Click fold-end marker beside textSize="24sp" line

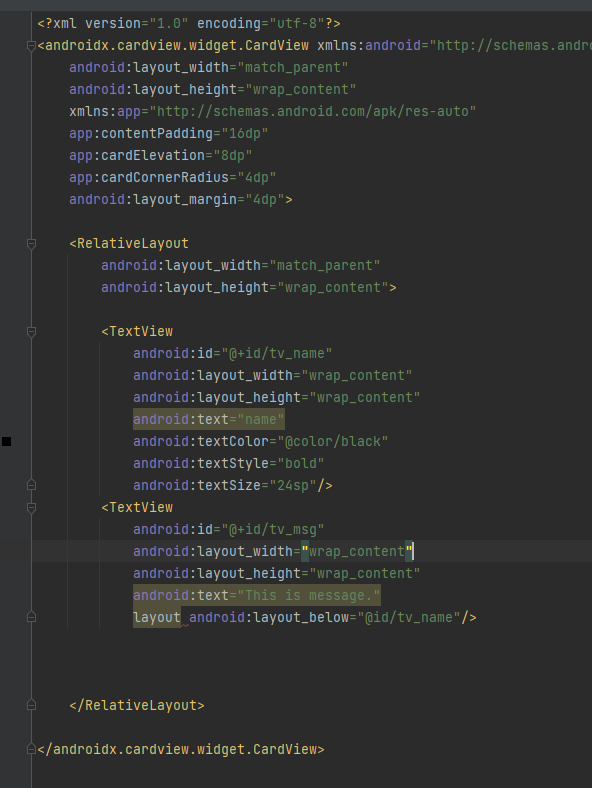click(x=31, y=485)
